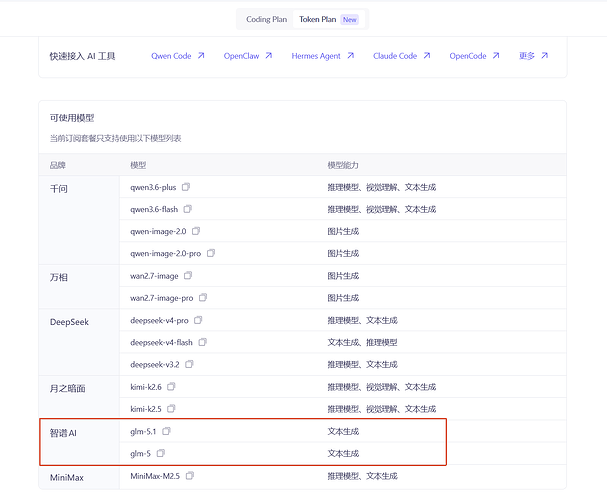This screenshot has height=500, width=607.
Task: Copy the deepseek-v3.2 model name
Action: [x=189, y=364]
